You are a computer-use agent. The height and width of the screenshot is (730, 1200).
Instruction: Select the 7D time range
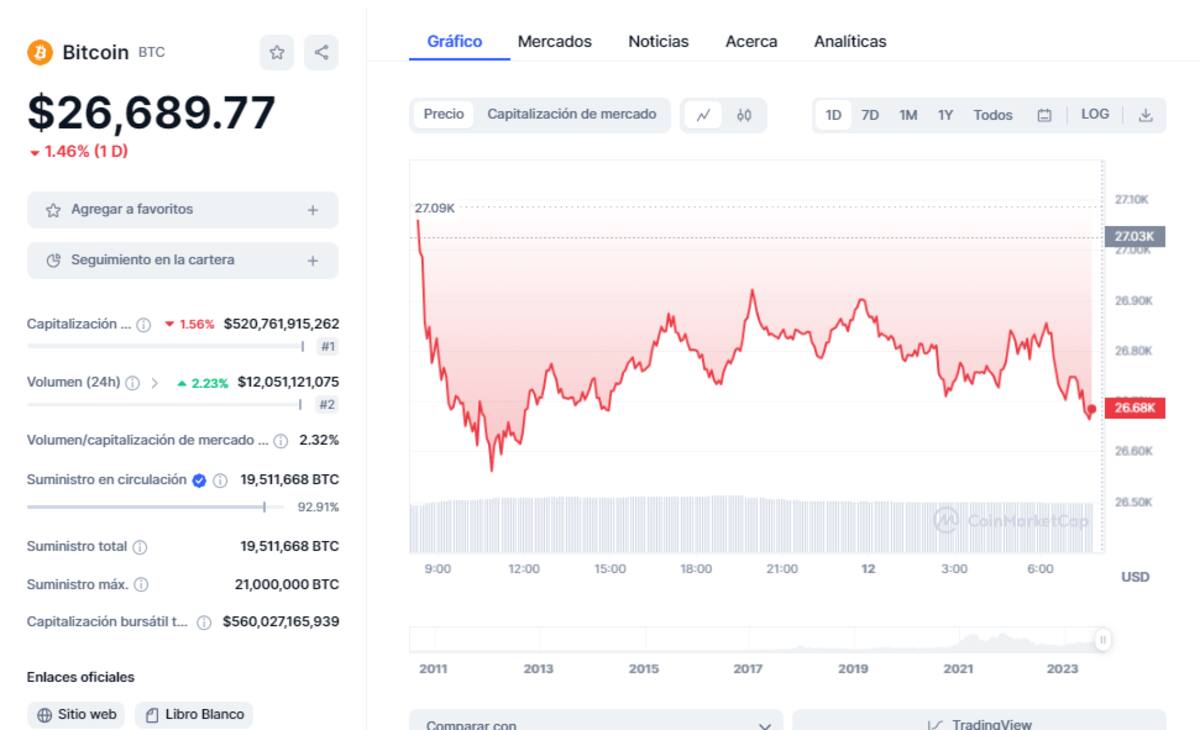tap(870, 115)
